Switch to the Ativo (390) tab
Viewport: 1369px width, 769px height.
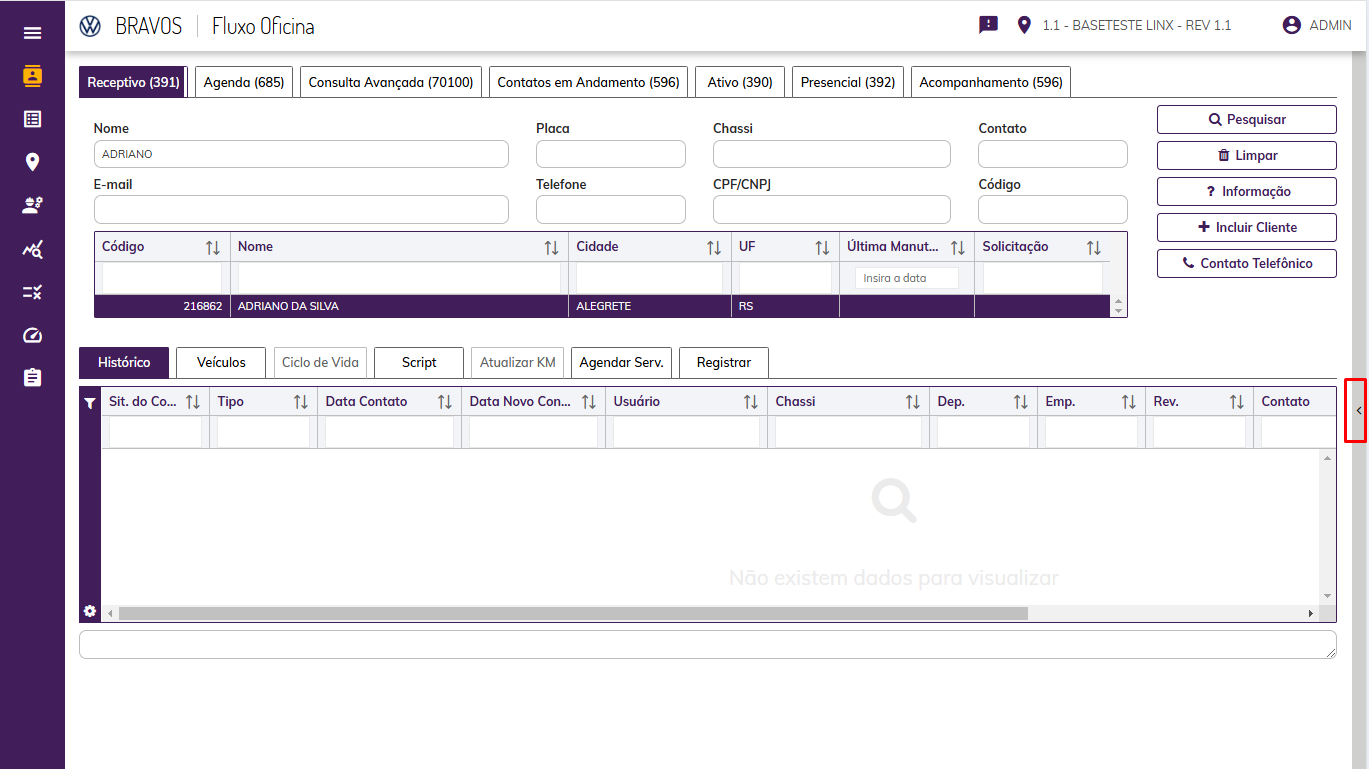(x=740, y=82)
